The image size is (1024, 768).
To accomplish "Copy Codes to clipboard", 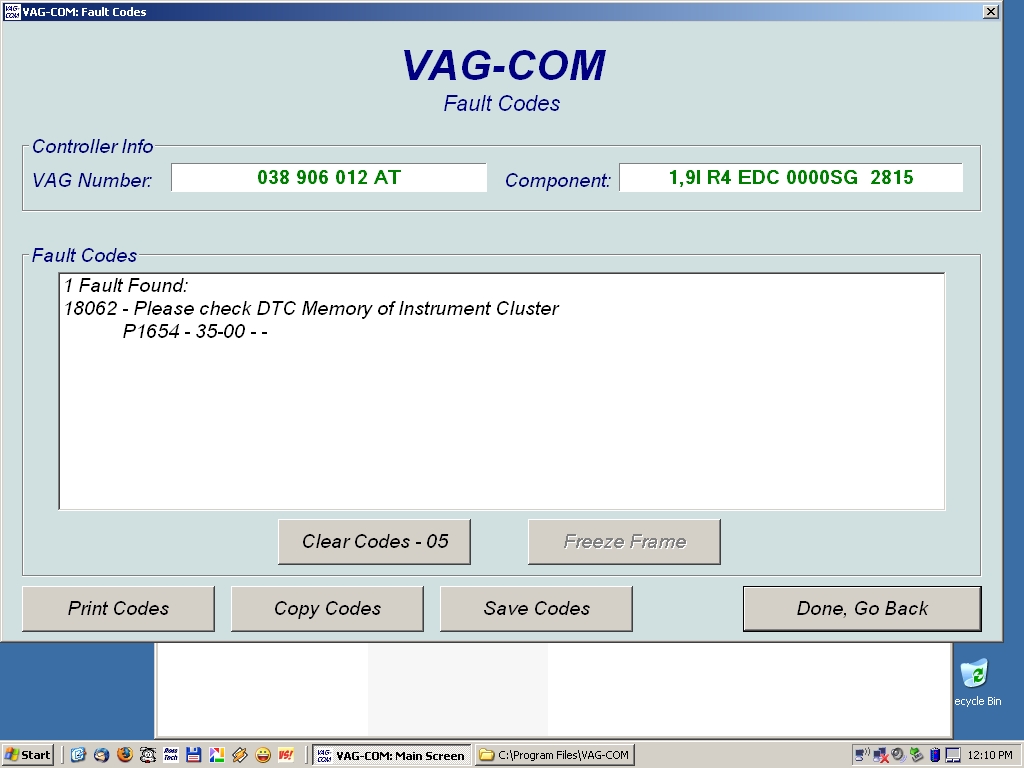I will (x=327, y=609).
